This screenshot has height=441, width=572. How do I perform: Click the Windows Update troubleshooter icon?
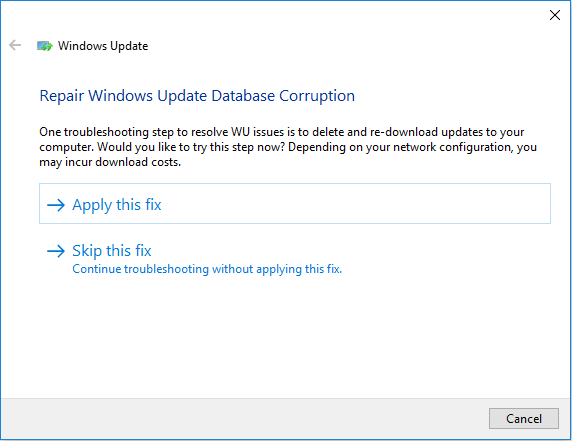point(45,46)
